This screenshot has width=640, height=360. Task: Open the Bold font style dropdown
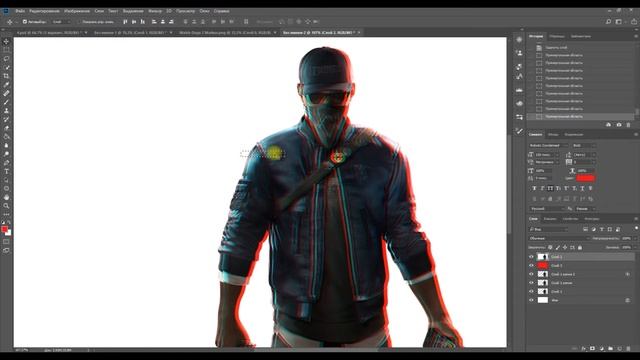click(x=584, y=145)
